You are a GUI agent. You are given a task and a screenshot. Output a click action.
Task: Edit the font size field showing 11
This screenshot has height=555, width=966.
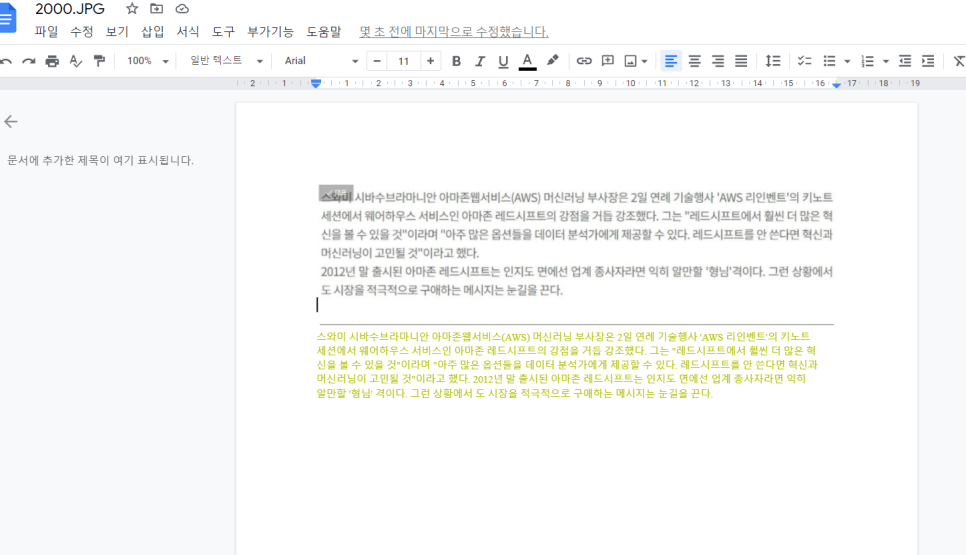coord(404,61)
